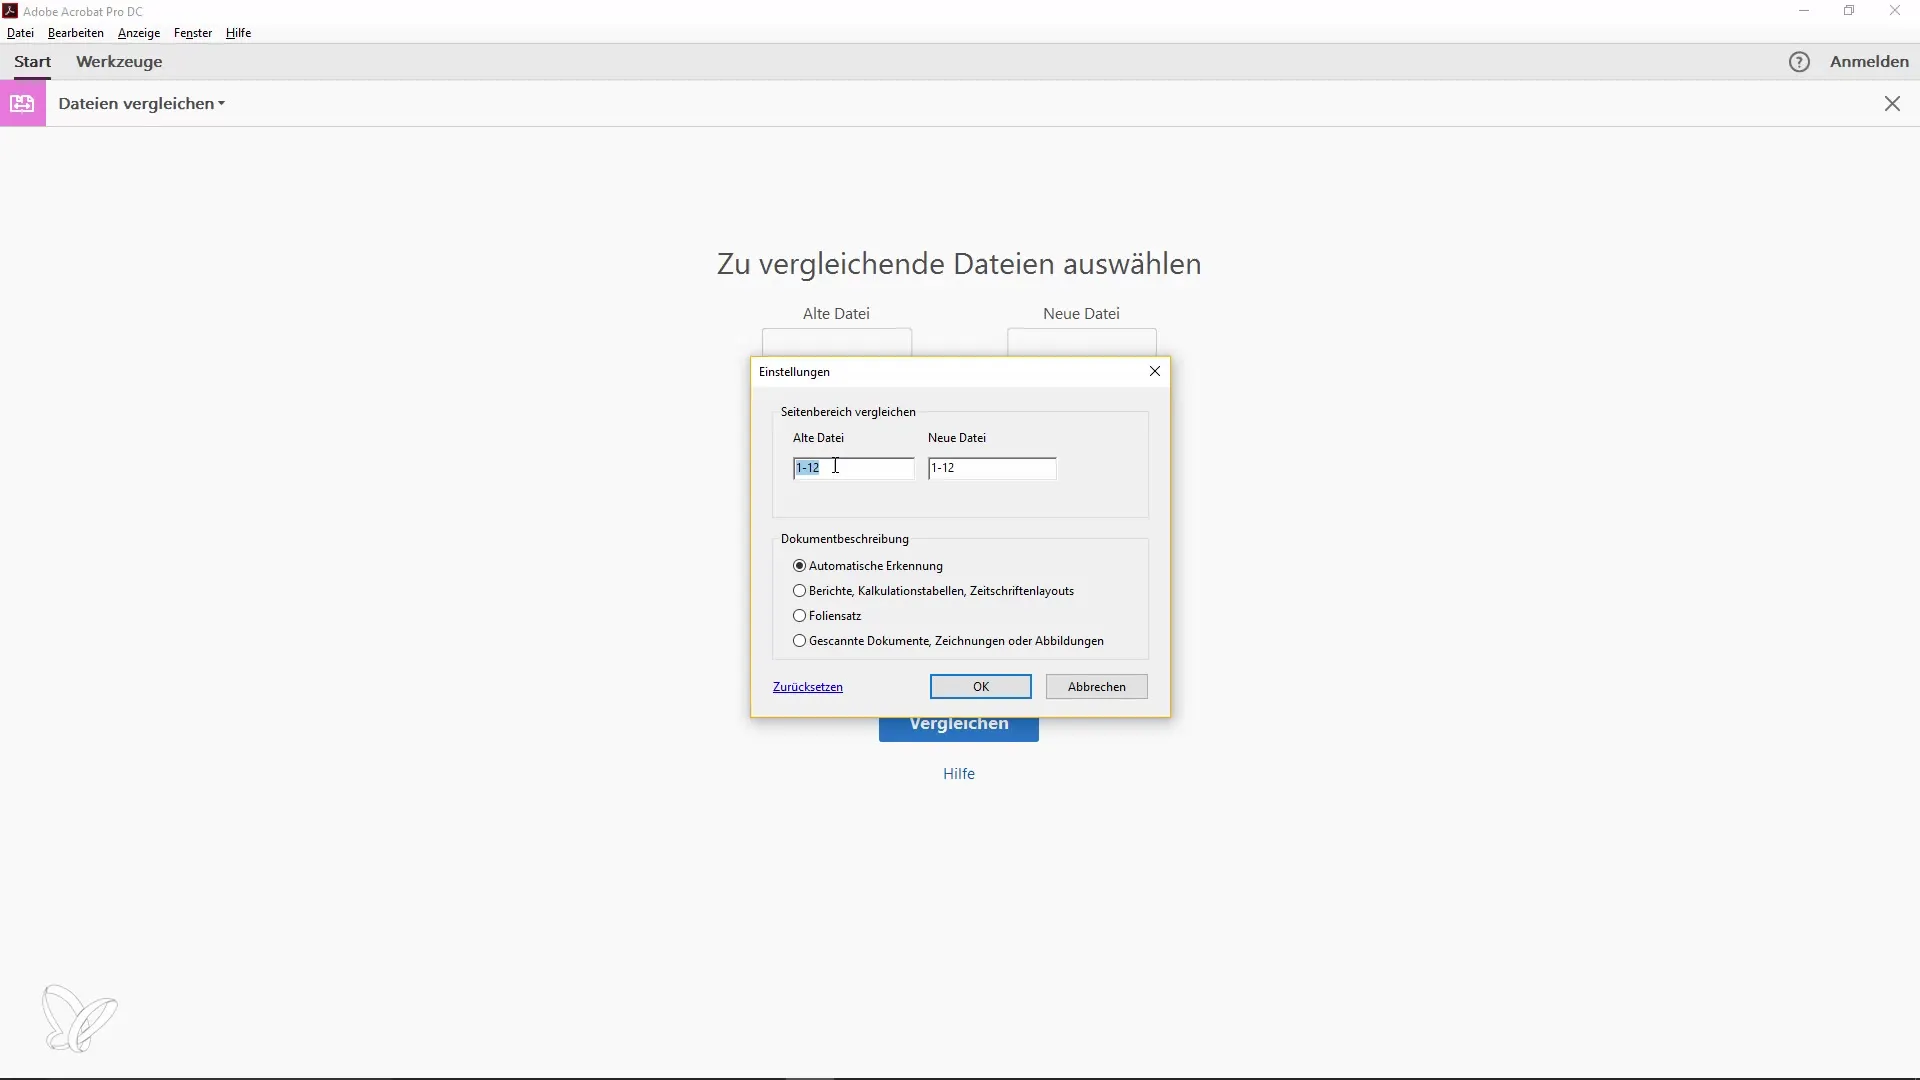Image resolution: width=1920 pixels, height=1080 pixels.
Task: Click the Adobe Acrobat title bar icon
Action: point(10,11)
